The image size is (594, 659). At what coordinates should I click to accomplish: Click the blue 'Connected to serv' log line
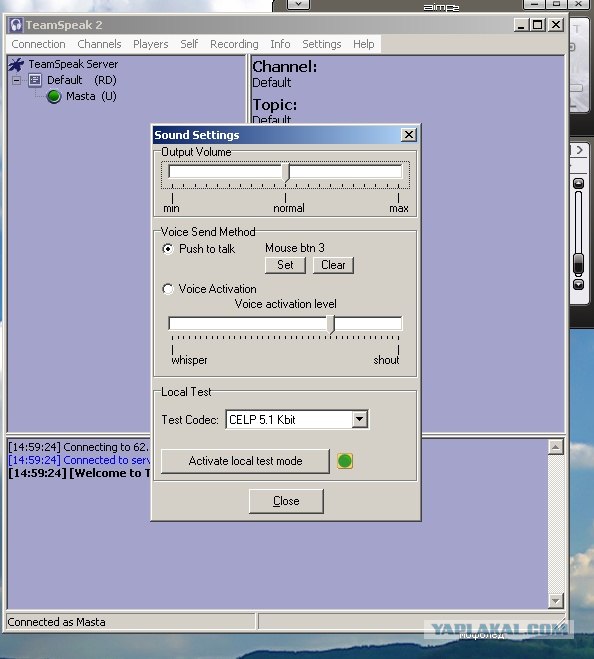pos(79,460)
